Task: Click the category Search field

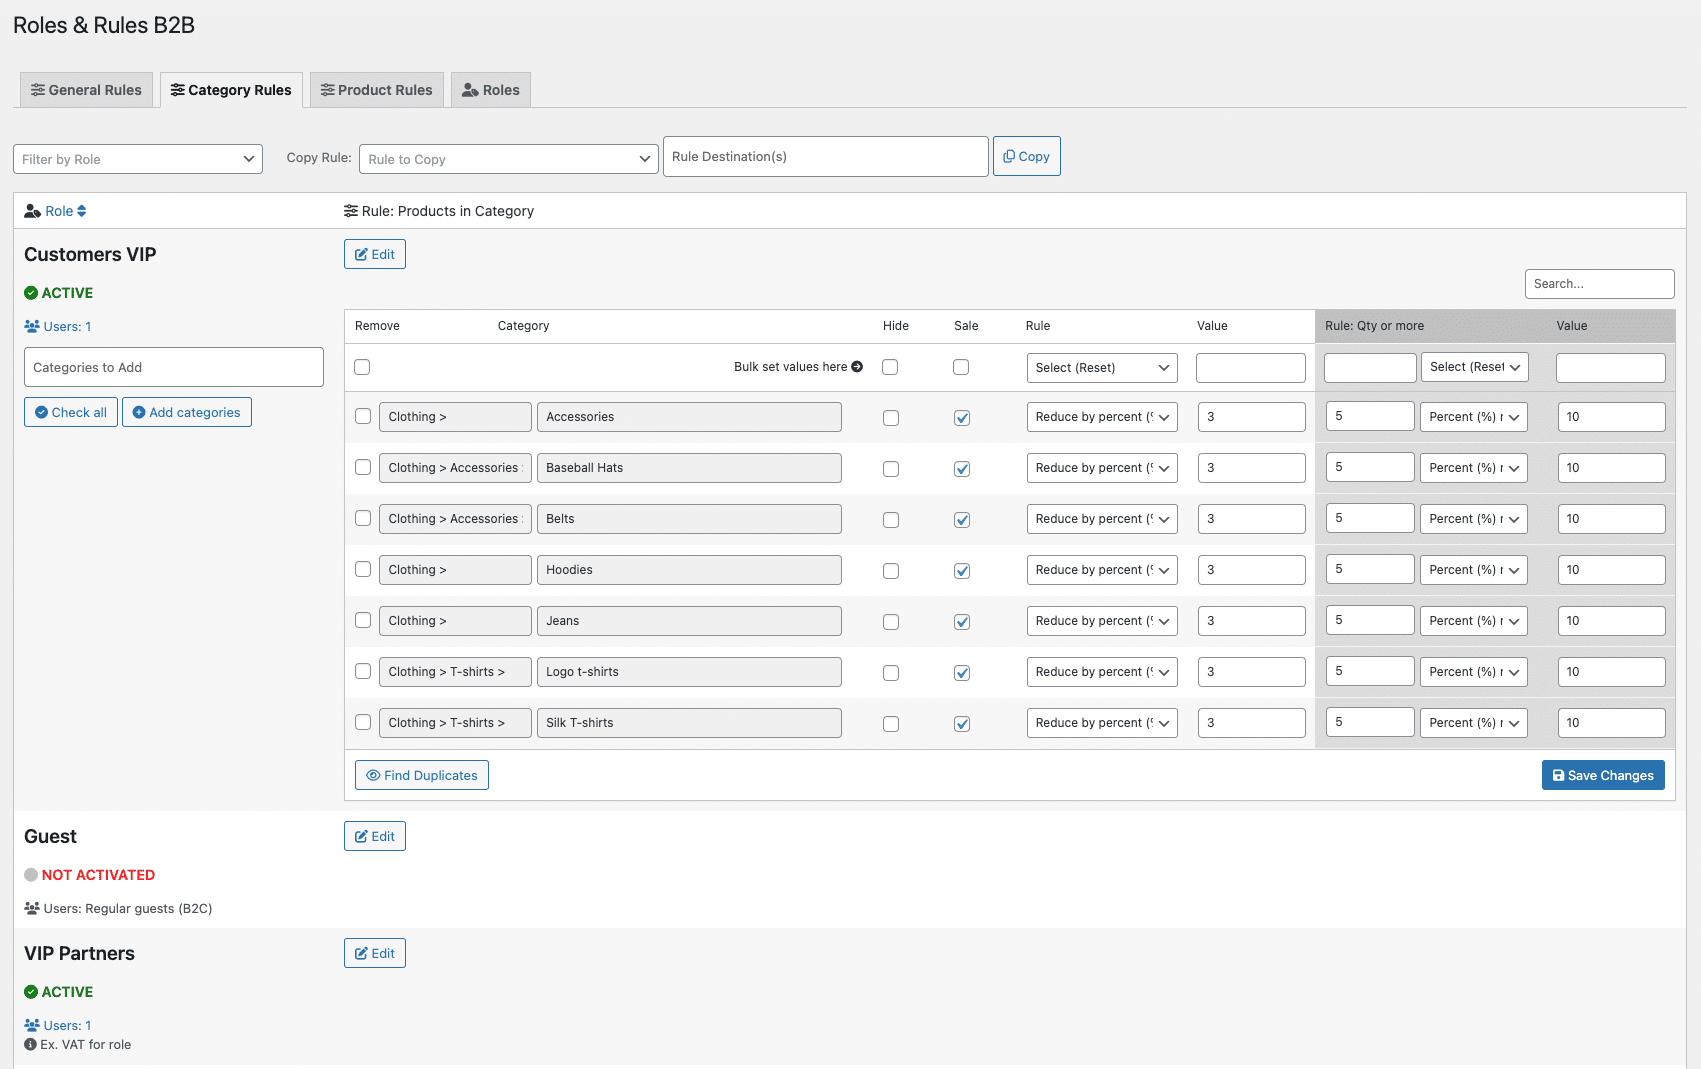Action: tap(1600, 284)
